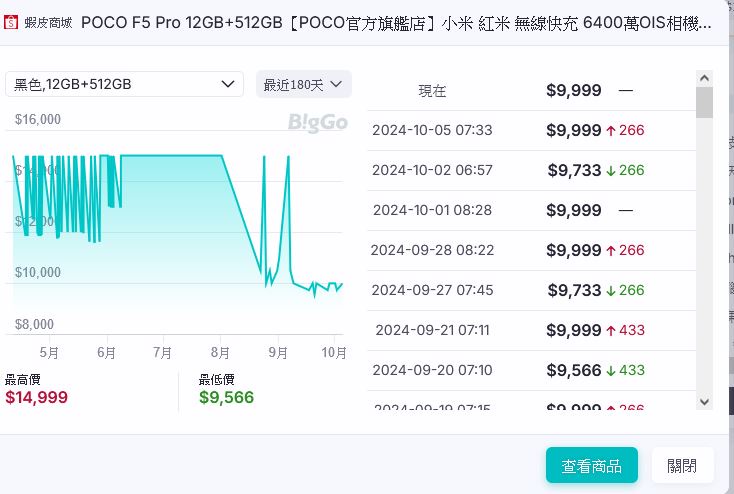Click the price history scrollbar thumb
Viewport: 734px width, 494px height.
tap(704, 102)
